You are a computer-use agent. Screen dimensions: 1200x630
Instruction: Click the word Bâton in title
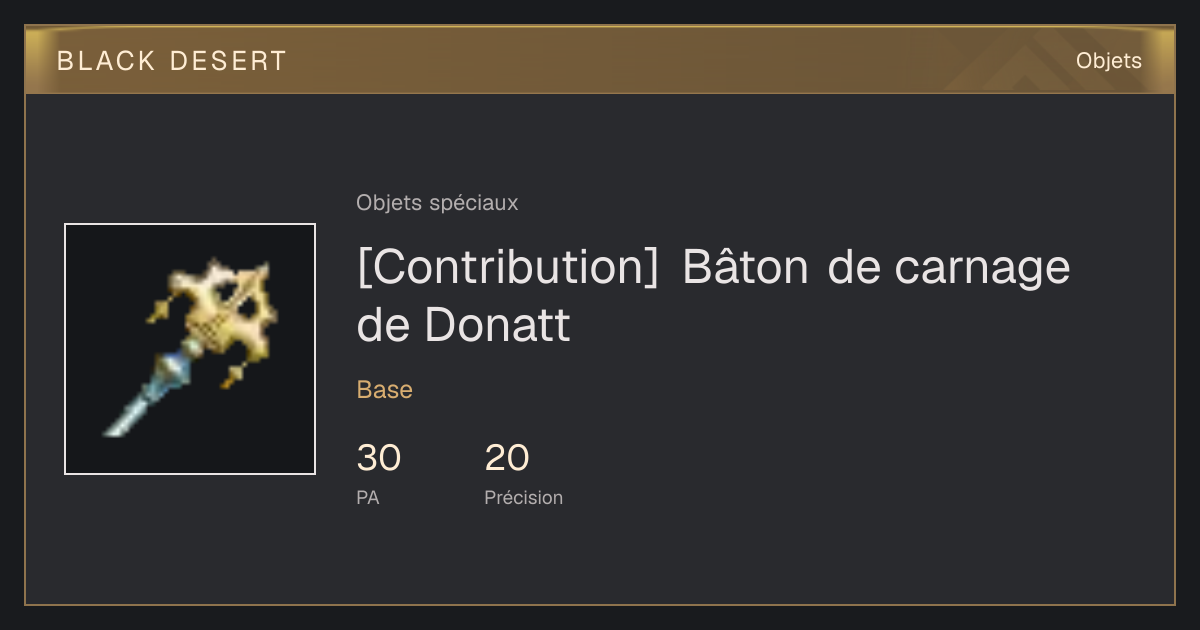(746, 268)
